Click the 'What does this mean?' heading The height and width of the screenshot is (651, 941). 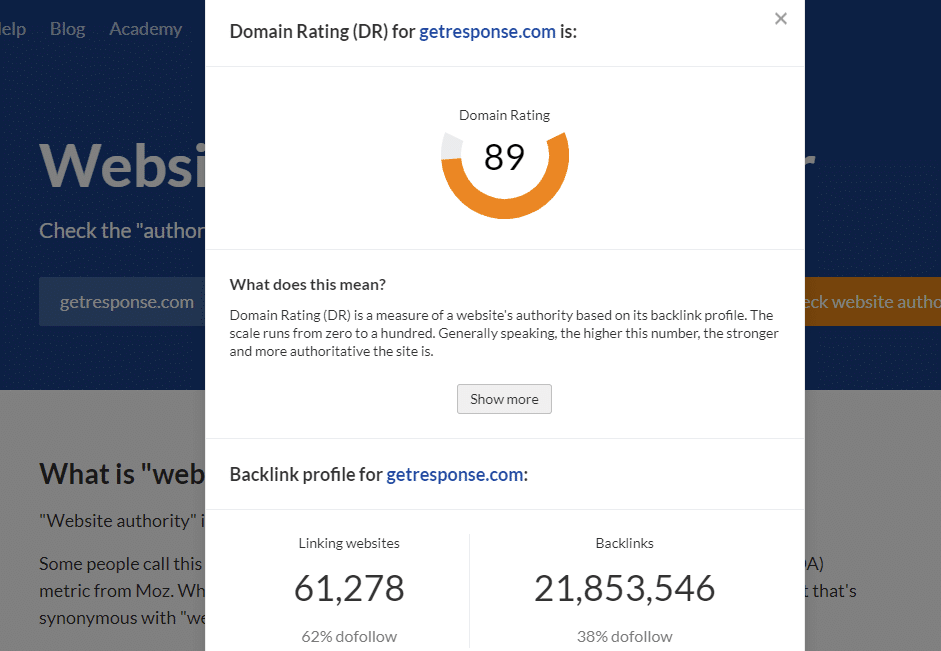point(307,284)
